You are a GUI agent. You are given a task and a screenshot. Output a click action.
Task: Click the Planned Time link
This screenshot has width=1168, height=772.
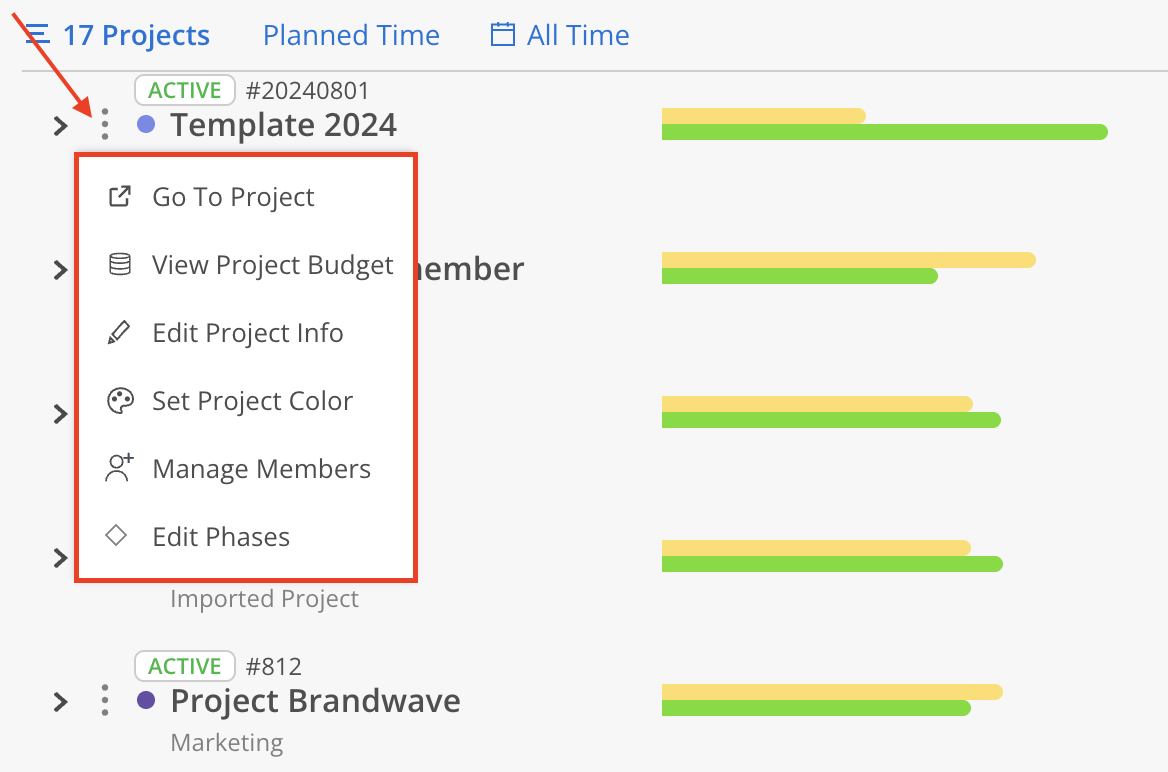pos(351,36)
